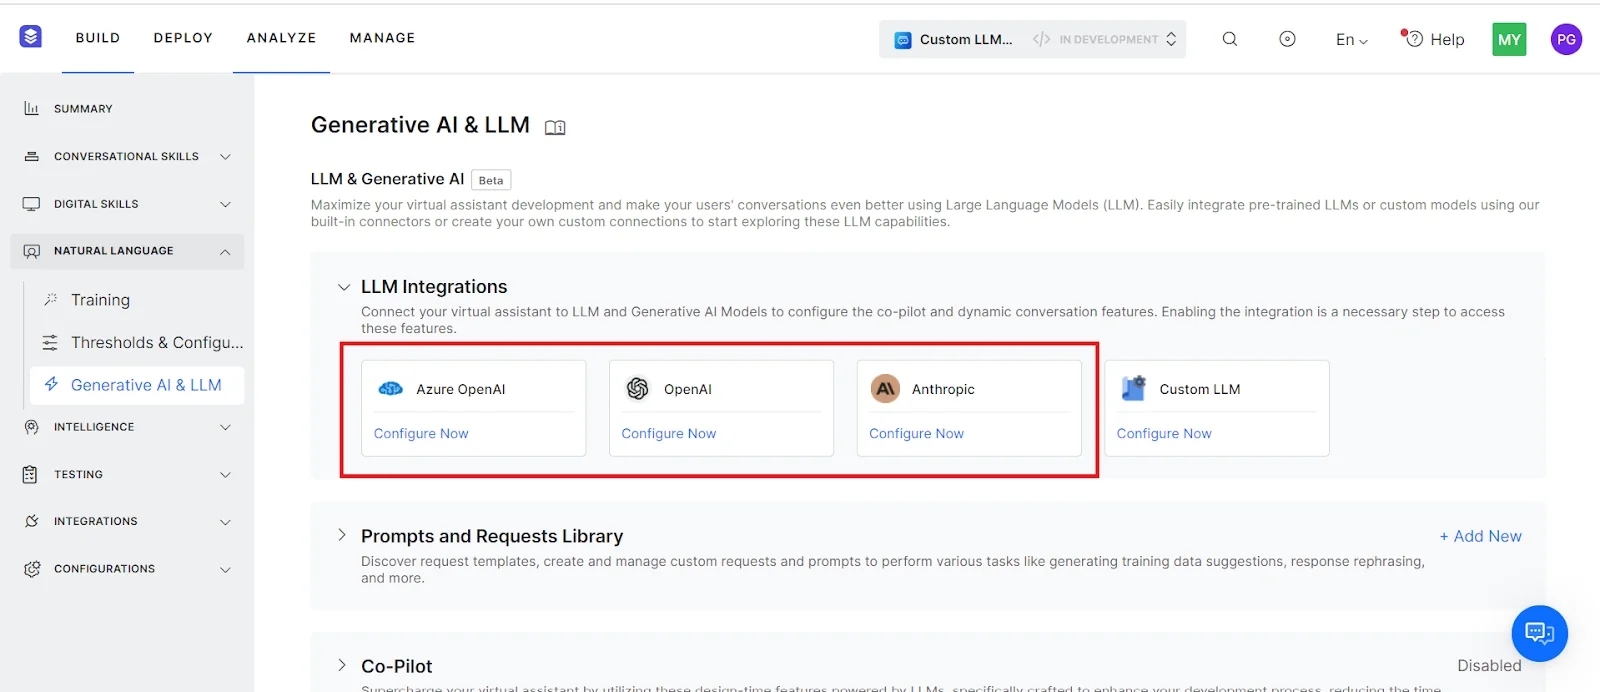The image size is (1600, 692).
Task: Click the Disabled status for Co-Pilot
Action: [x=1489, y=665]
